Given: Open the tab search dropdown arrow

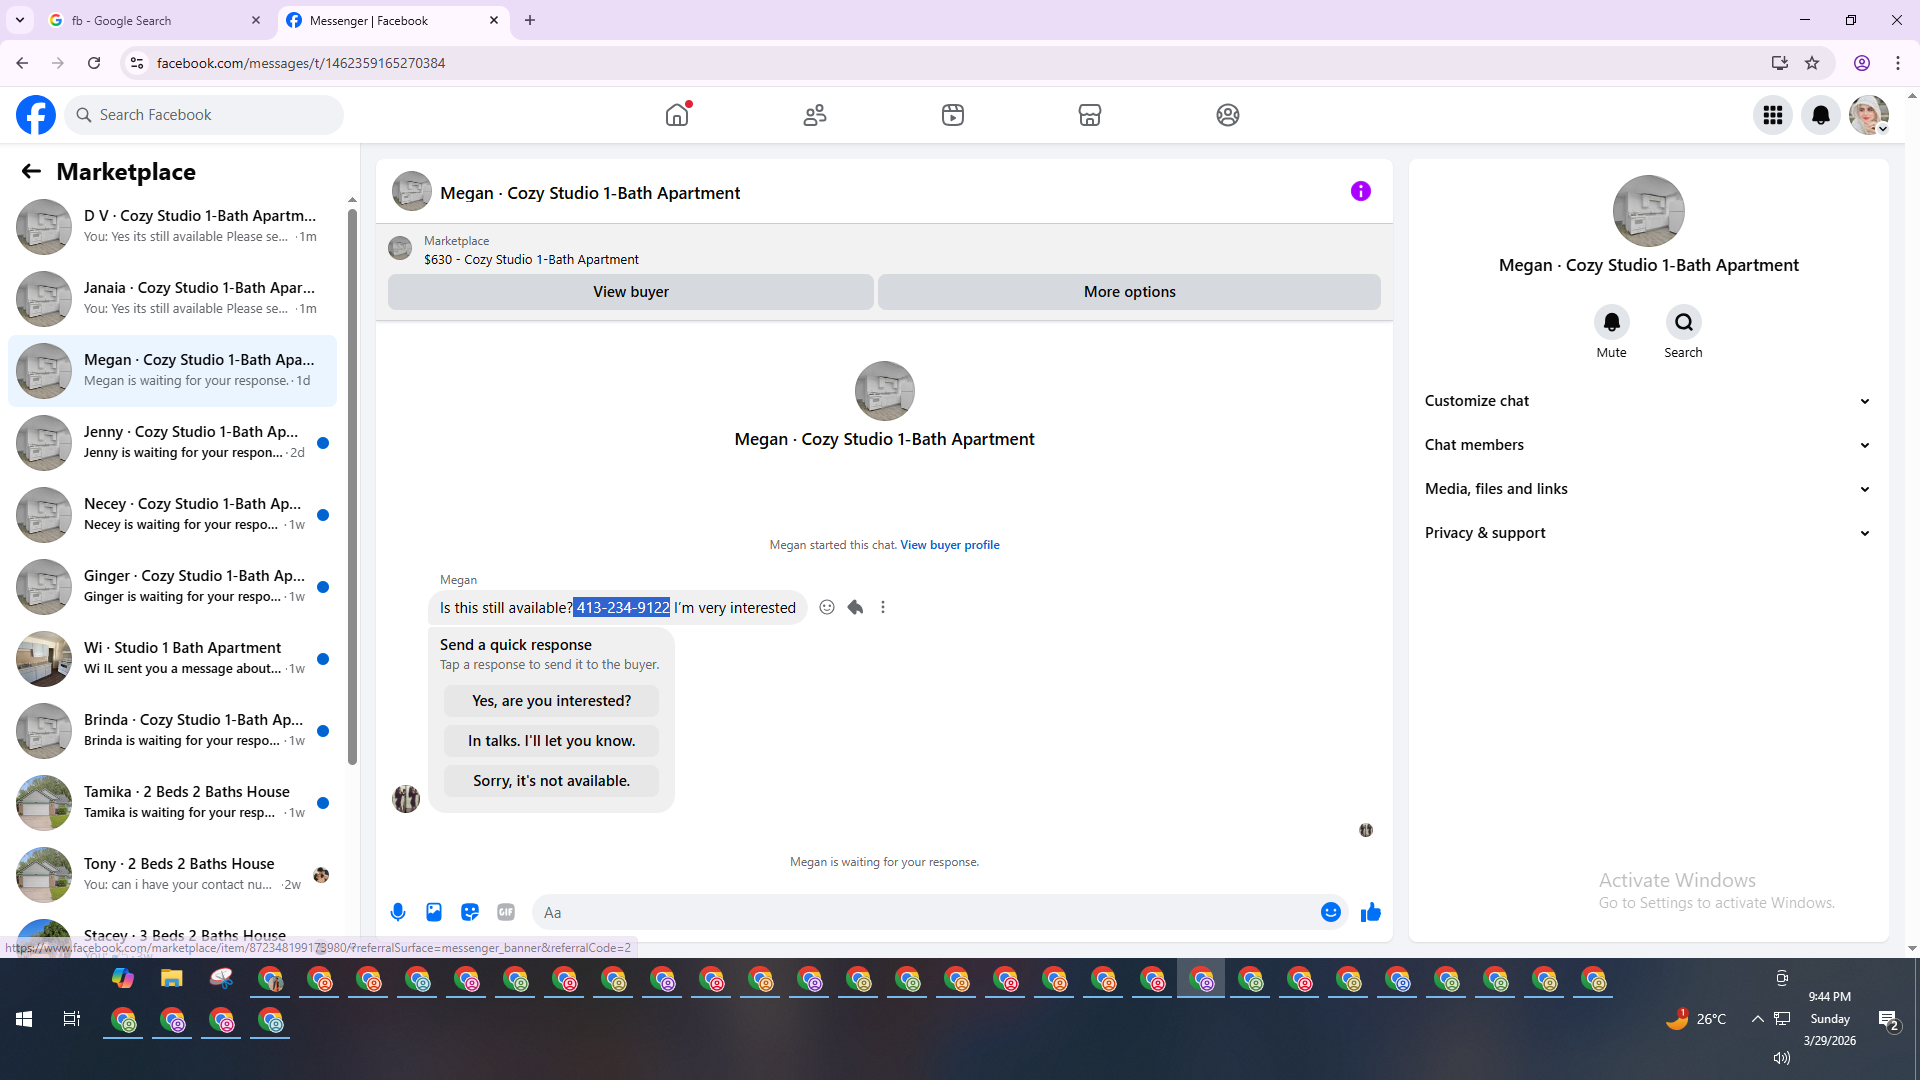Looking at the screenshot, I should pos(20,20).
